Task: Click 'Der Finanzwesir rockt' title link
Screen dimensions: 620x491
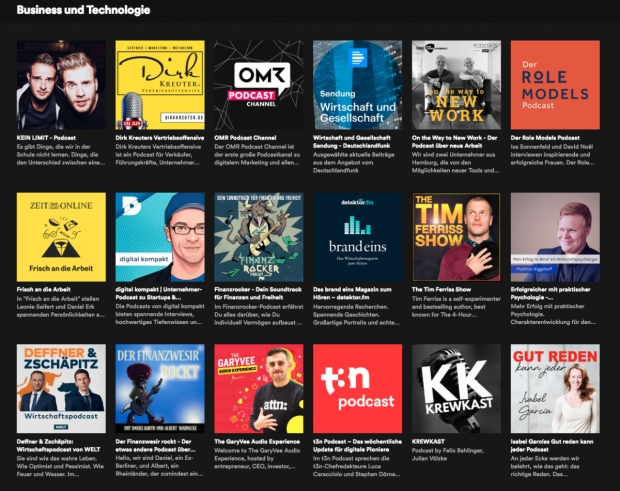Action: (x=155, y=446)
